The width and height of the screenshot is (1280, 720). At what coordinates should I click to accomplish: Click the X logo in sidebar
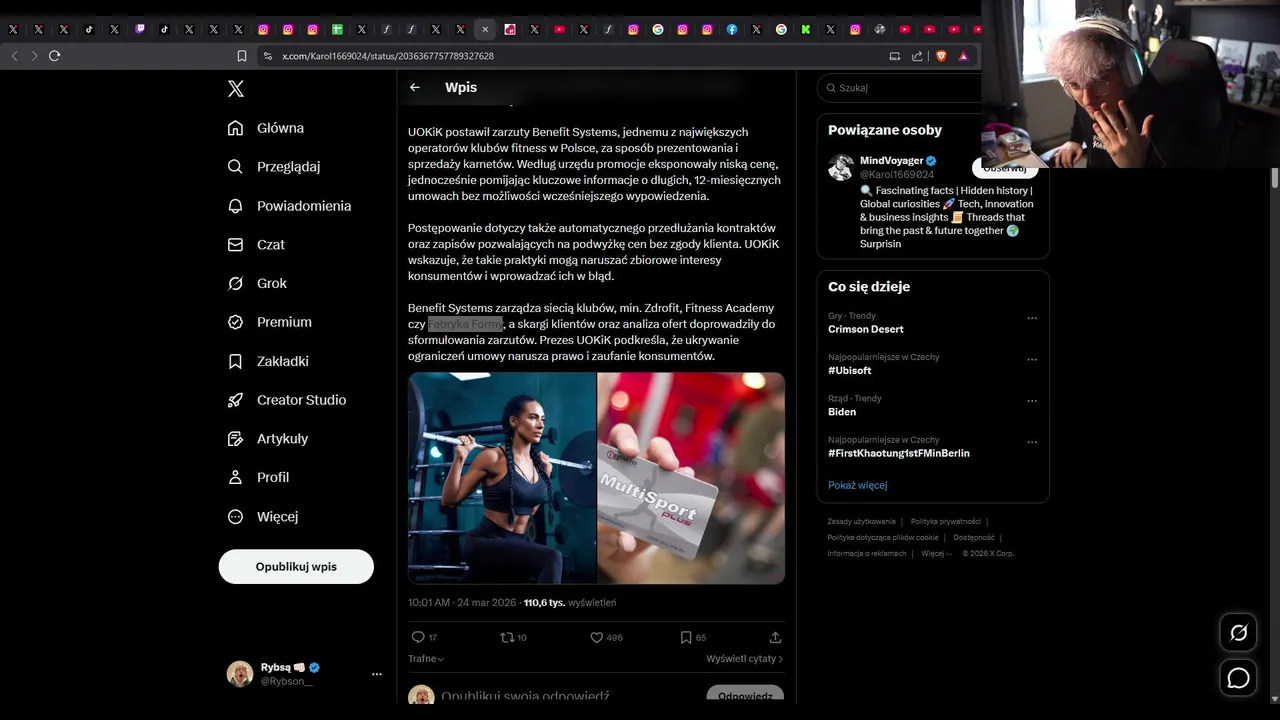pos(236,89)
